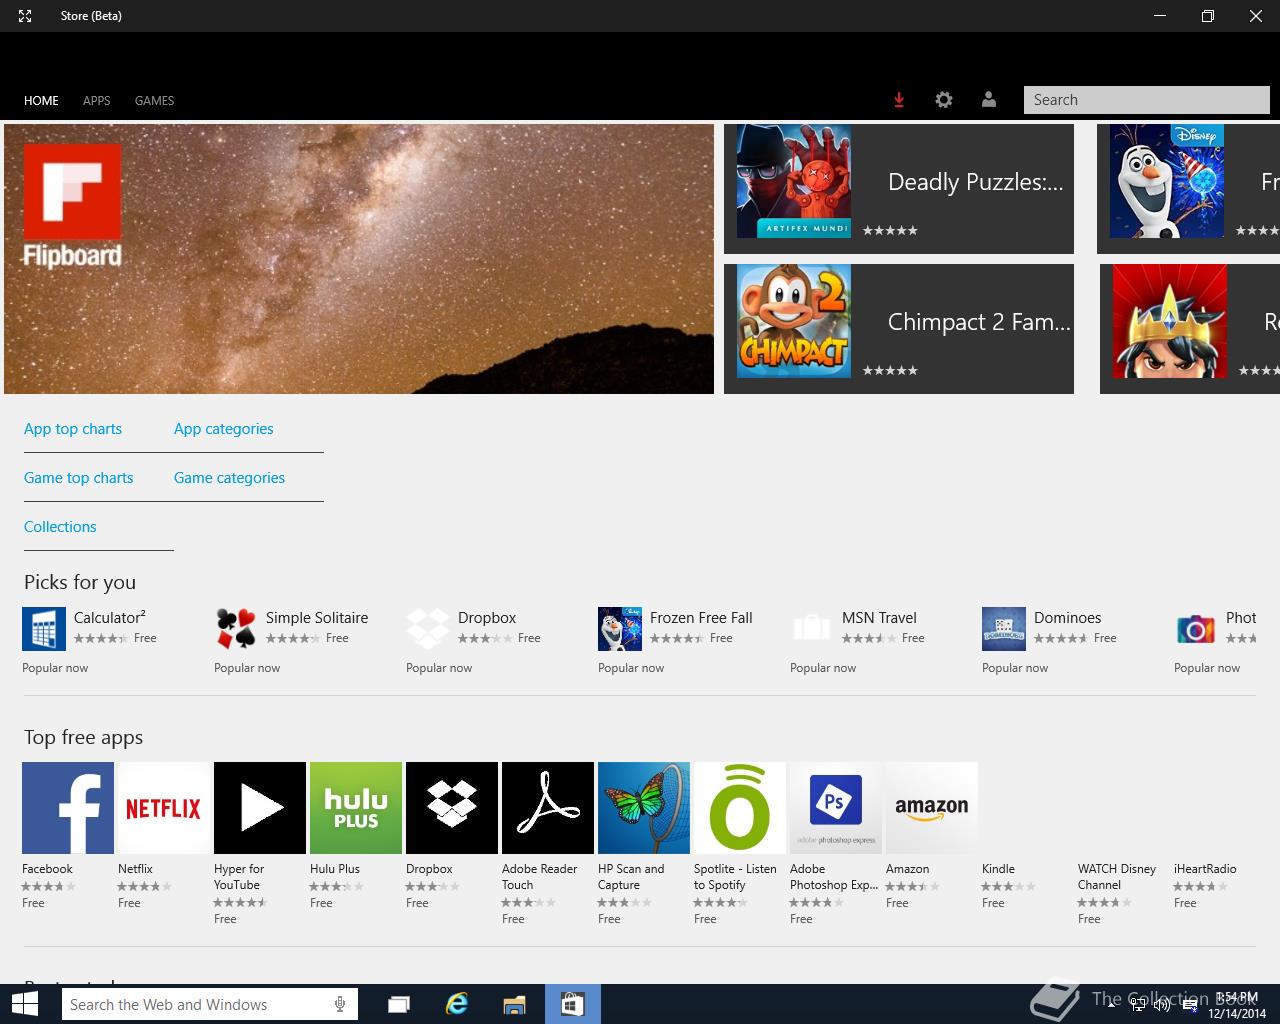
Task: Click the microphone icon in taskbar search
Action: (340, 1004)
